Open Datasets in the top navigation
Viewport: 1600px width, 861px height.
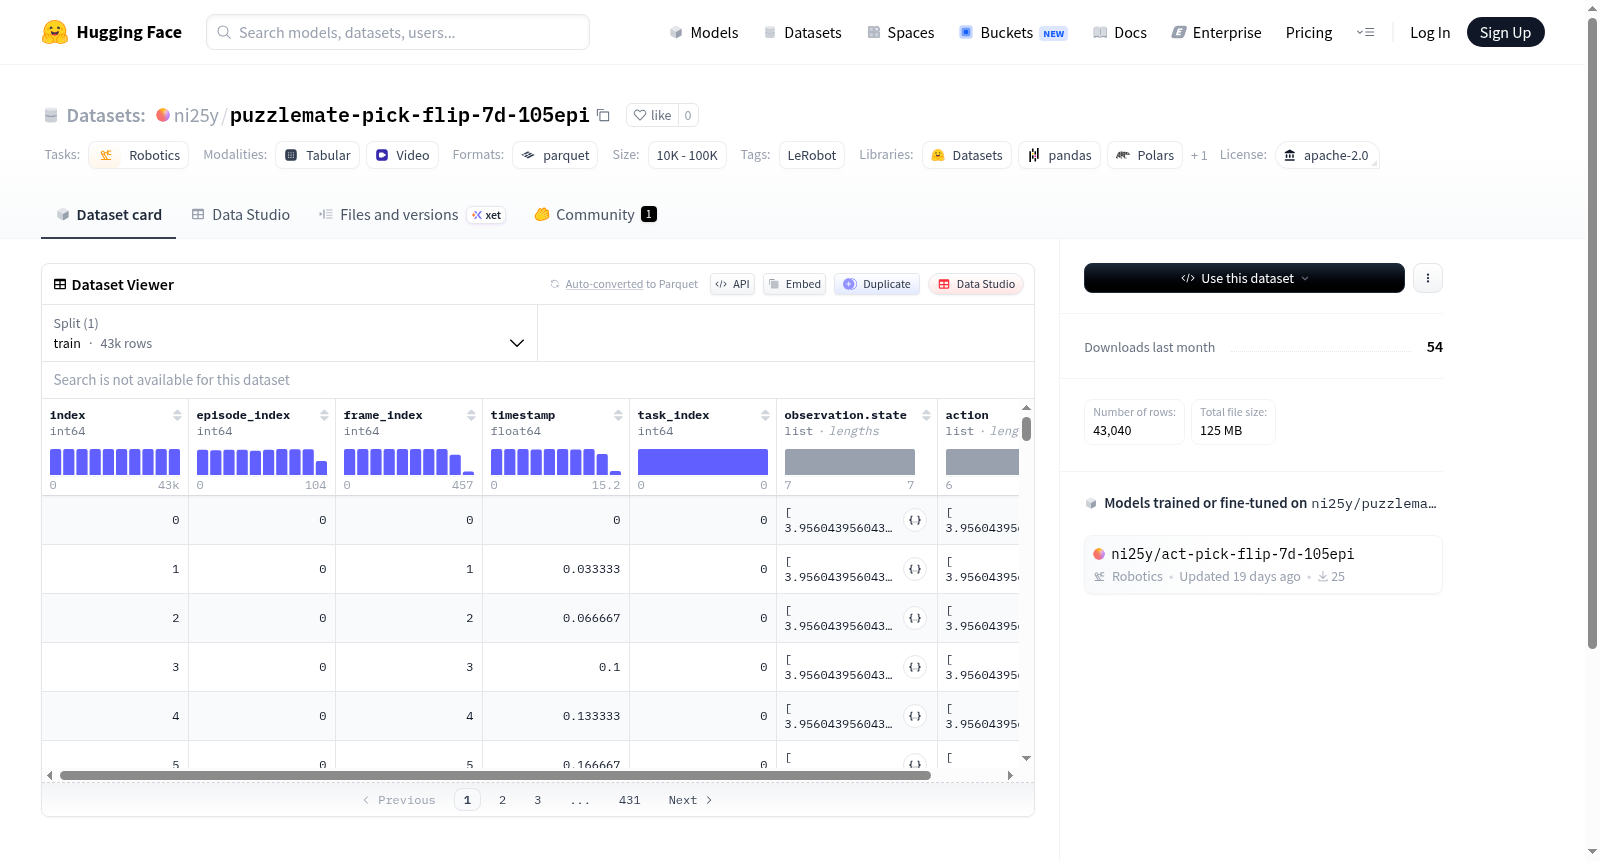(x=803, y=32)
